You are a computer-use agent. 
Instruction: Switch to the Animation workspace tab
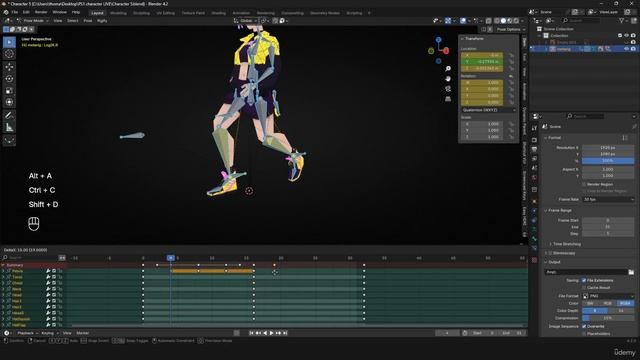click(241, 13)
